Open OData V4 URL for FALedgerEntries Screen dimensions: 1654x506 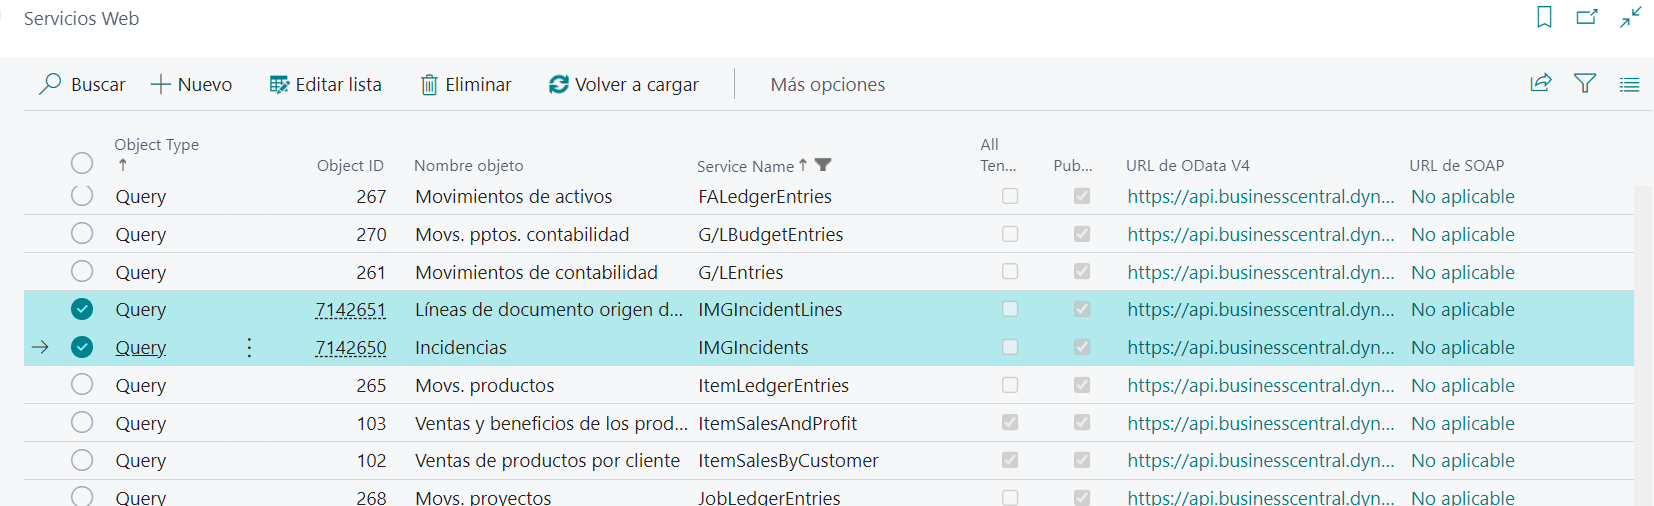pos(1260,197)
